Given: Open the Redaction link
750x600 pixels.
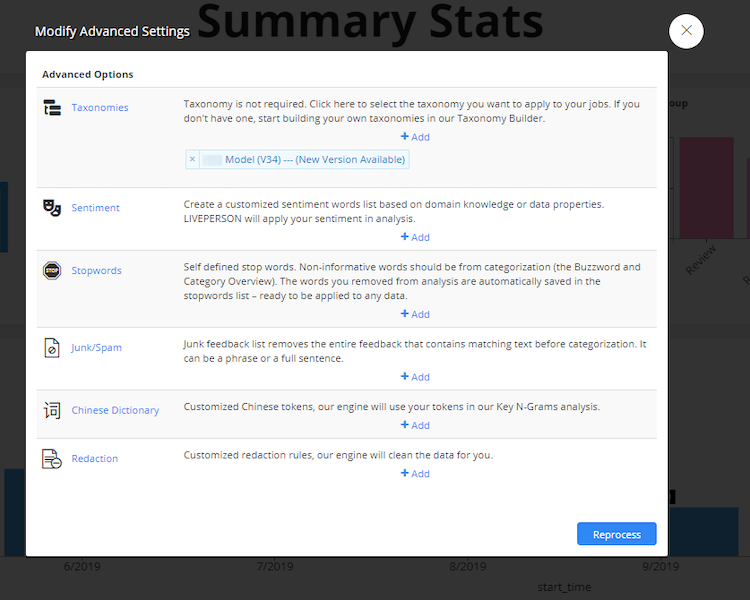Looking at the screenshot, I should pos(95,459).
